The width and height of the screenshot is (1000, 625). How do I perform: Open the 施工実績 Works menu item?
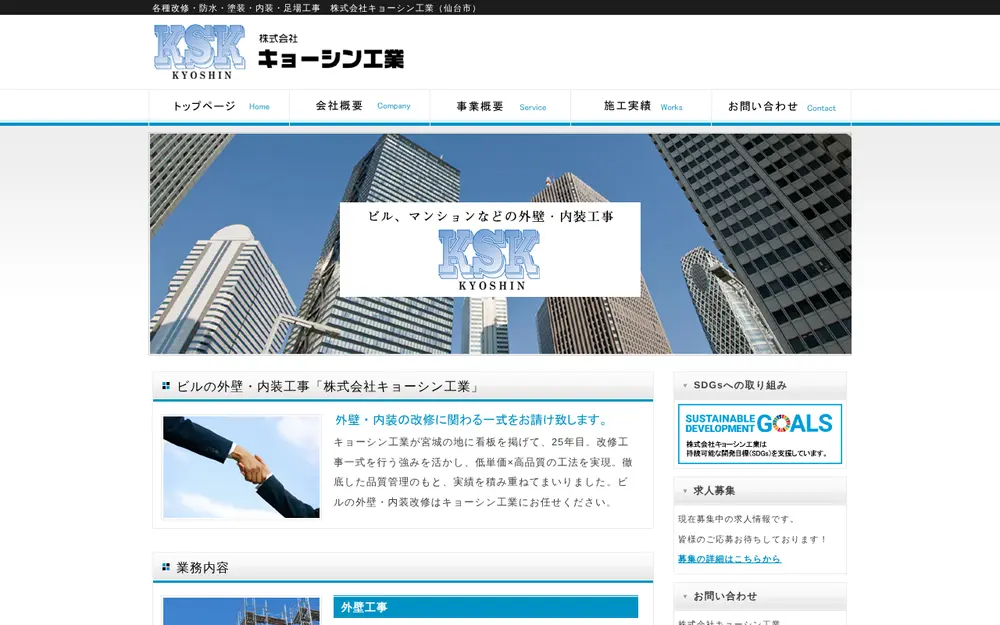641,107
